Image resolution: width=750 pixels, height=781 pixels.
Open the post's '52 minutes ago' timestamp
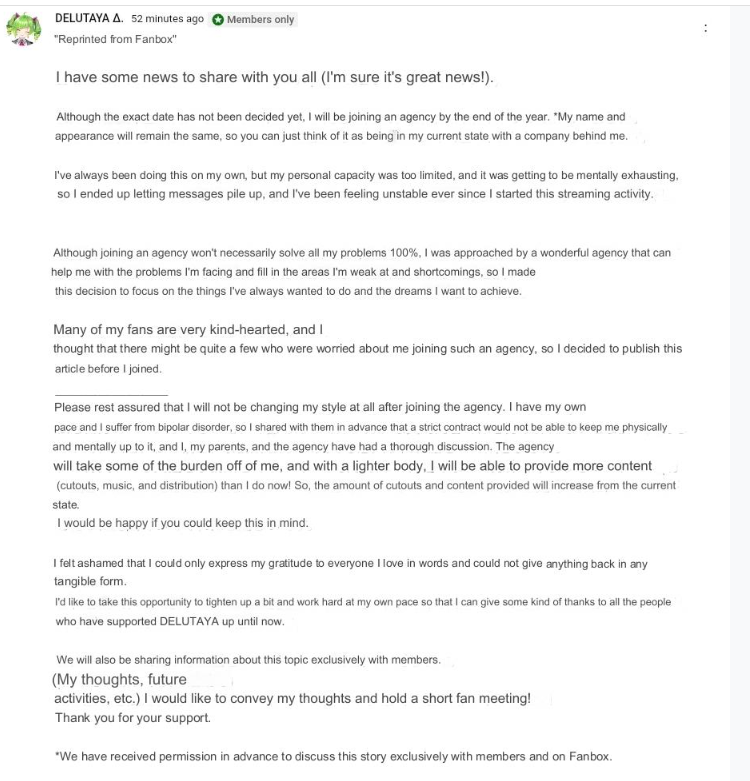[167, 19]
